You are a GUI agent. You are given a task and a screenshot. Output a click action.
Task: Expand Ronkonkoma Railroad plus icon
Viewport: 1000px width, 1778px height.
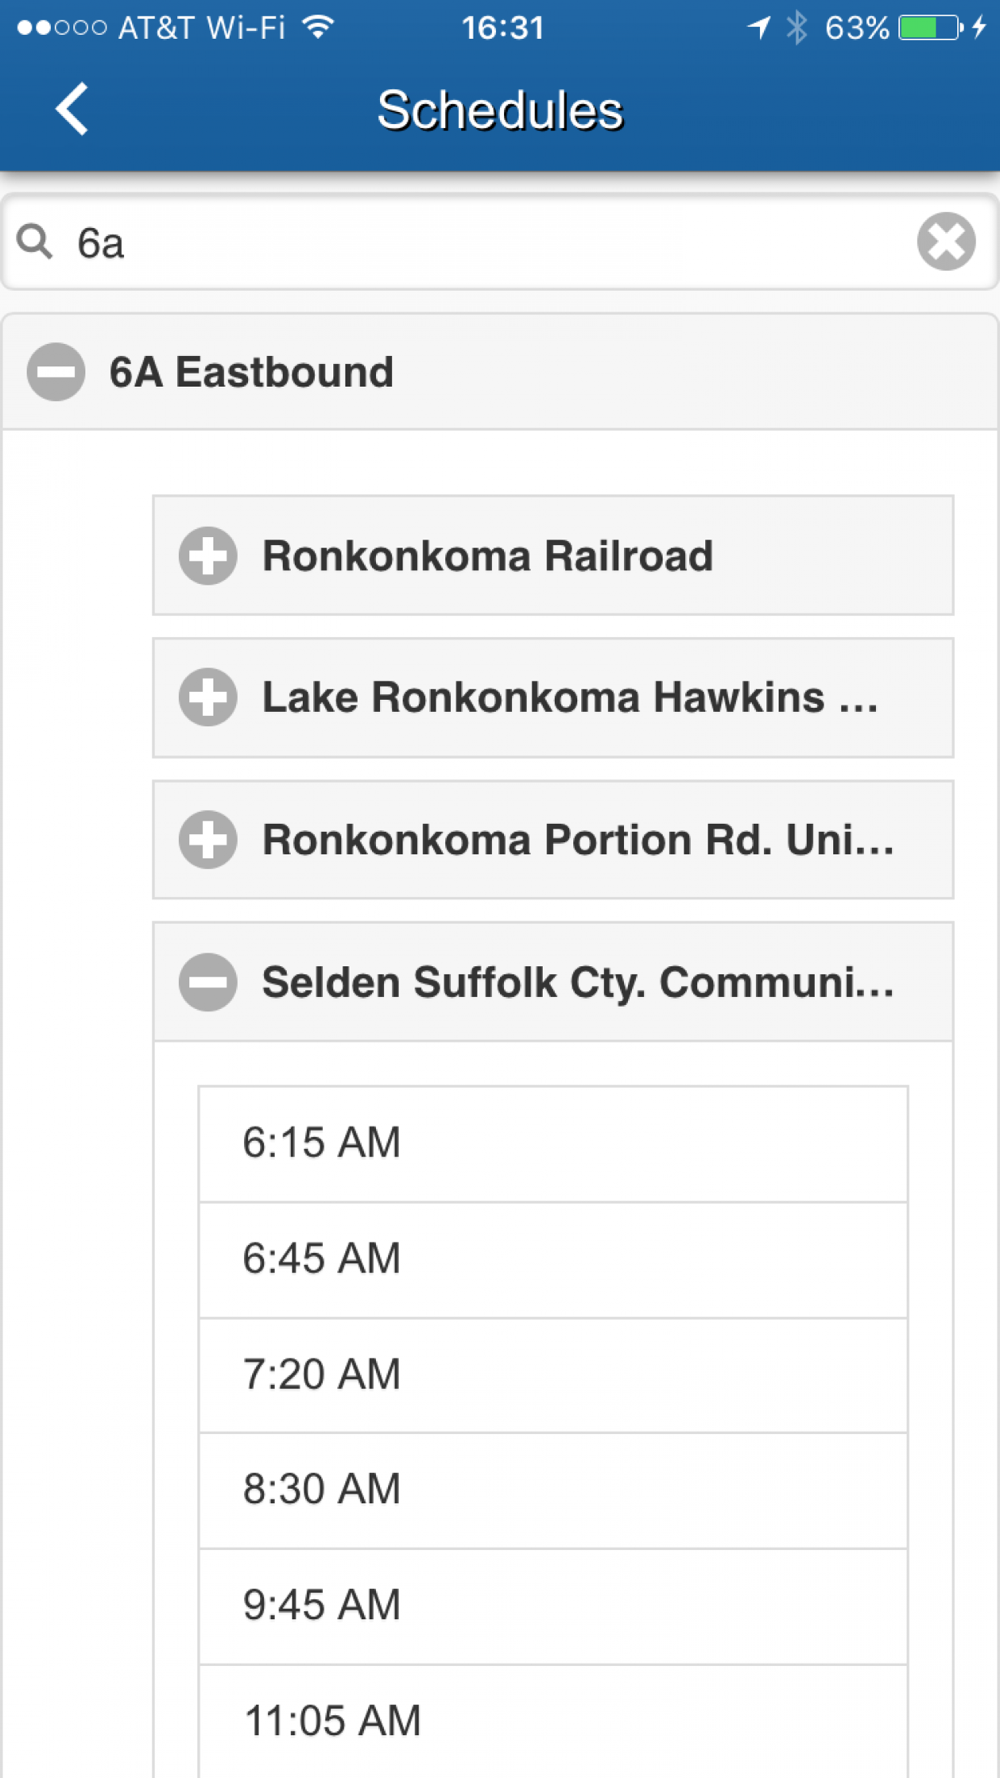click(208, 556)
